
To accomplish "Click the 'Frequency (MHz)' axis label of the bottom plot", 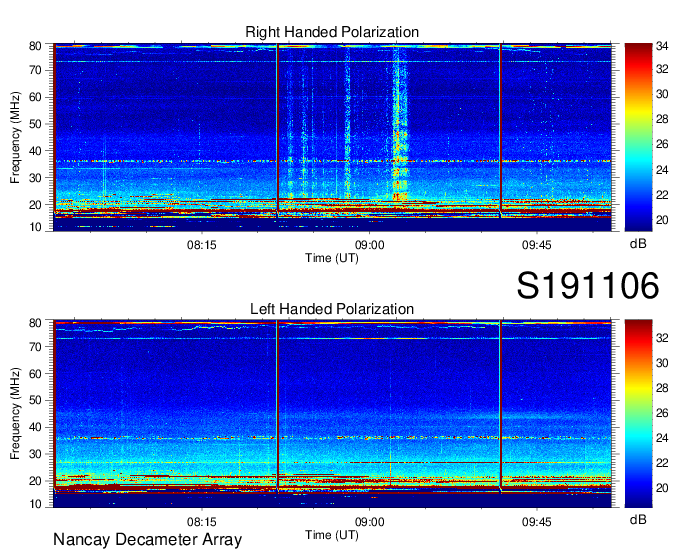I will click(15, 414).
